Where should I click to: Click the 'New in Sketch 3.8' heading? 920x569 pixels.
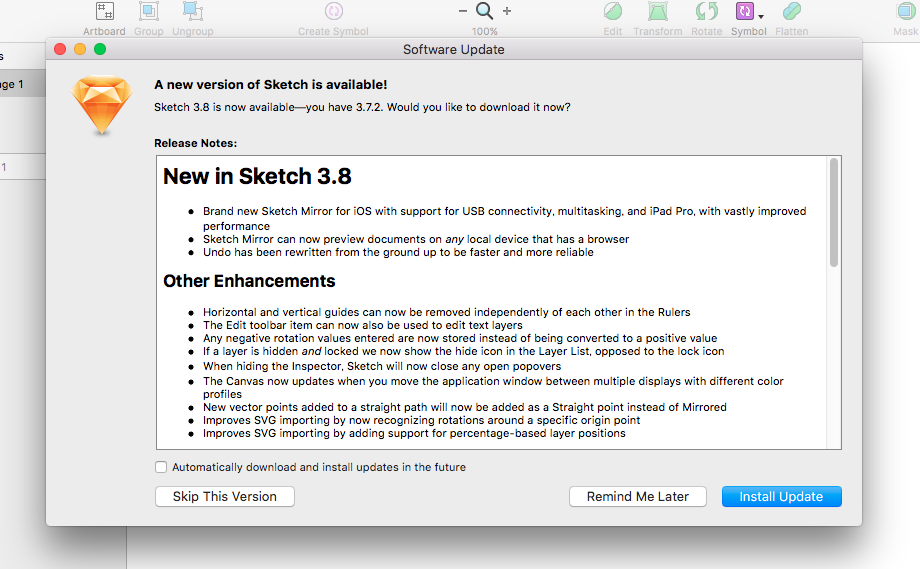pos(257,176)
